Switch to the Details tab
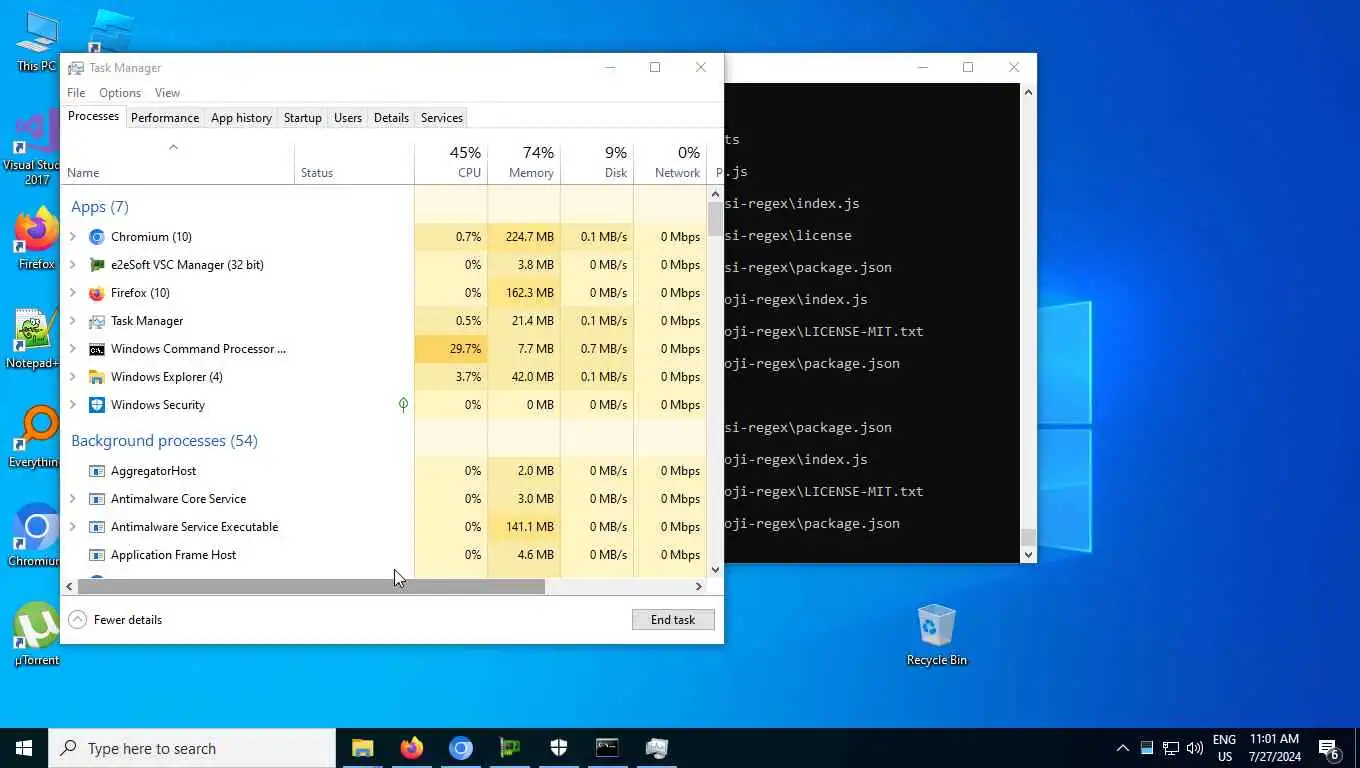1360x768 pixels. point(391,118)
